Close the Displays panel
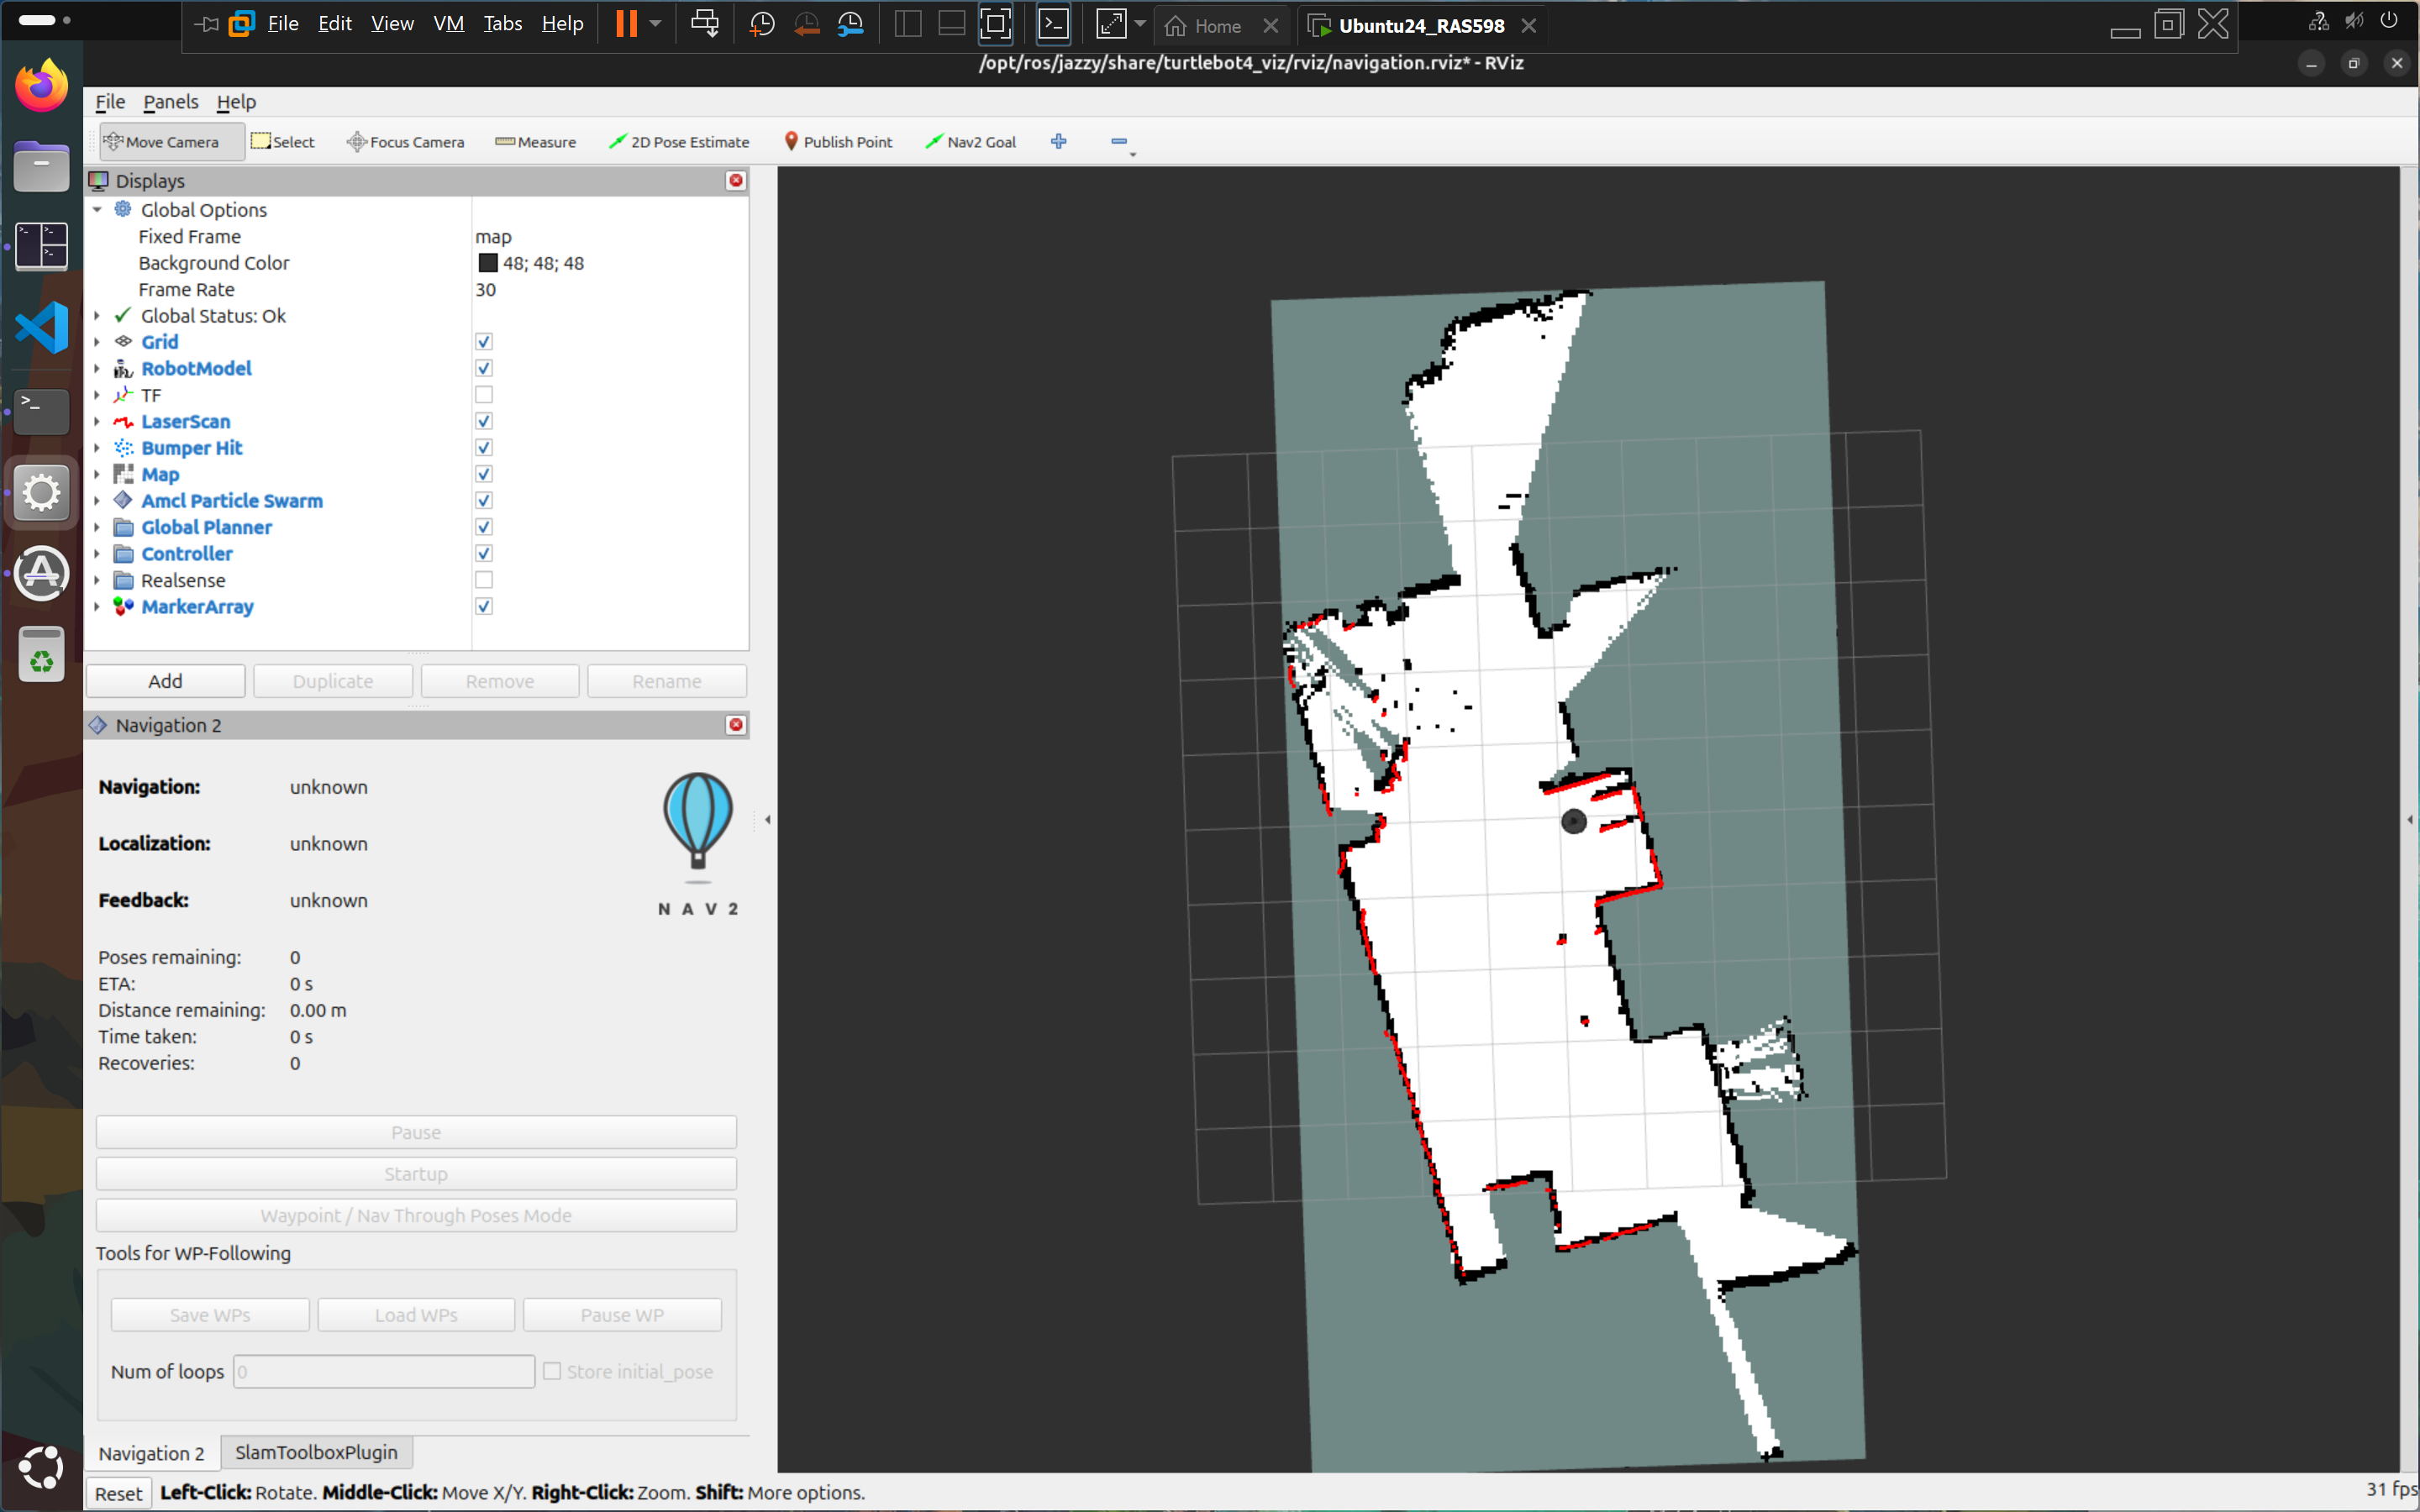The height and width of the screenshot is (1512, 2420). pyautogui.click(x=736, y=180)
